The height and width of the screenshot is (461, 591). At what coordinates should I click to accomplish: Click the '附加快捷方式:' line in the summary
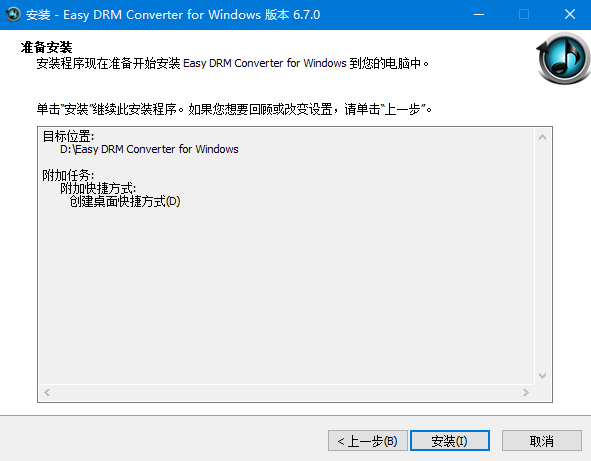tap(98, 188)
